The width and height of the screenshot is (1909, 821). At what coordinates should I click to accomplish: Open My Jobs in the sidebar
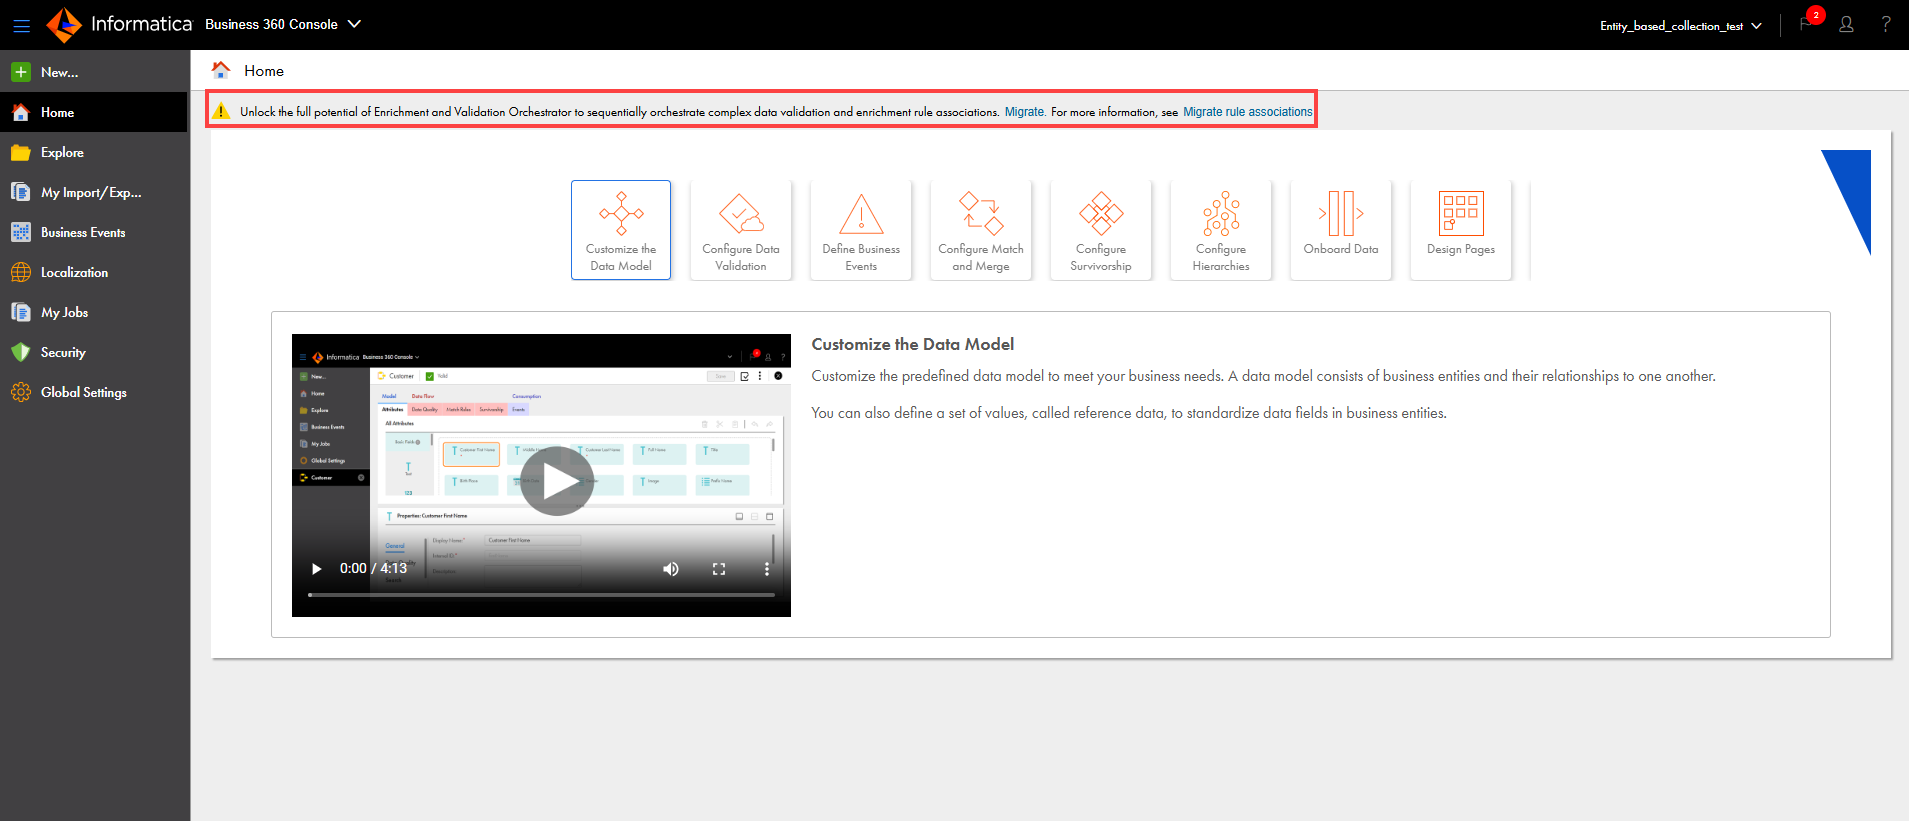[x=94, y=312]
